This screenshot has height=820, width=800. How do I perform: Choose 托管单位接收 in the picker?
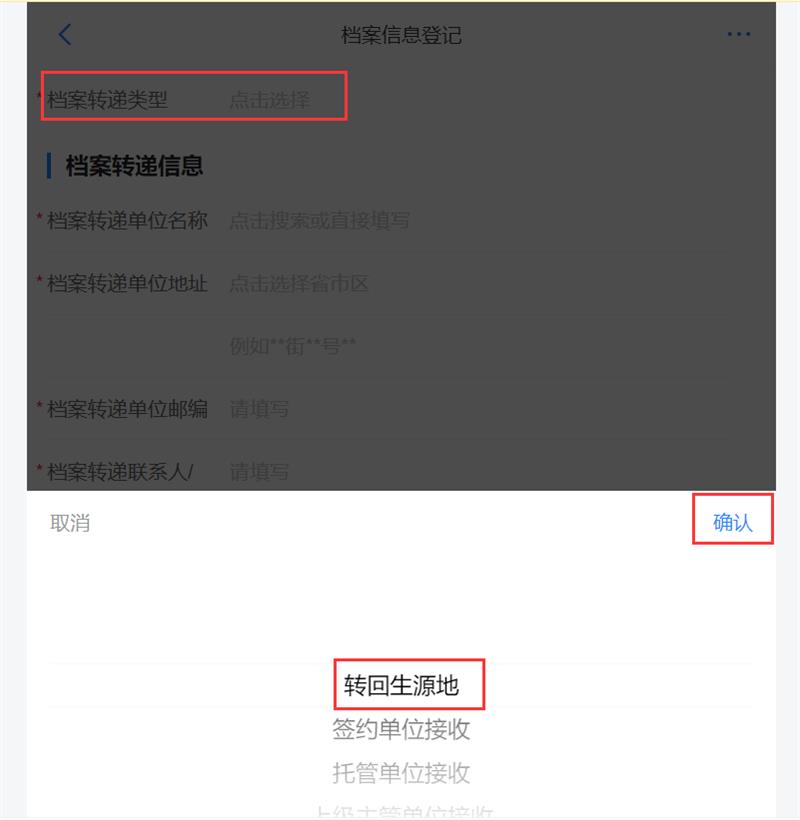(402, 773)
